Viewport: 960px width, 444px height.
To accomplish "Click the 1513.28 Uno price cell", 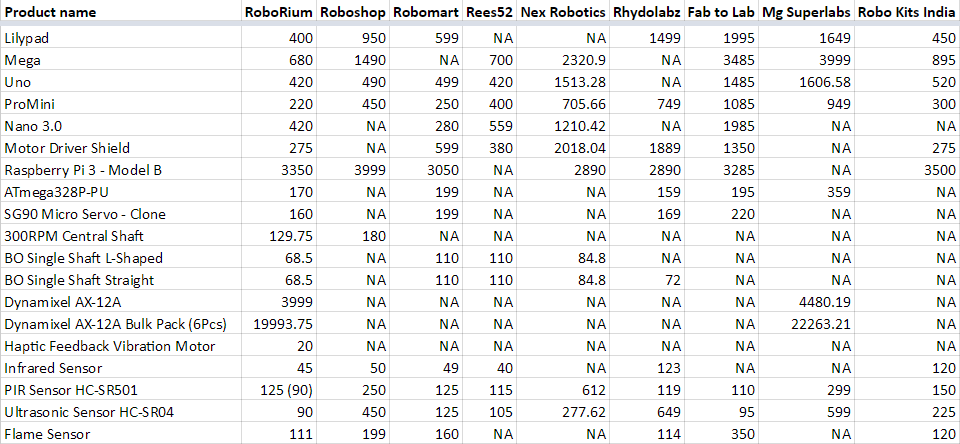I will pyautogui.click(x=564, y=82).
